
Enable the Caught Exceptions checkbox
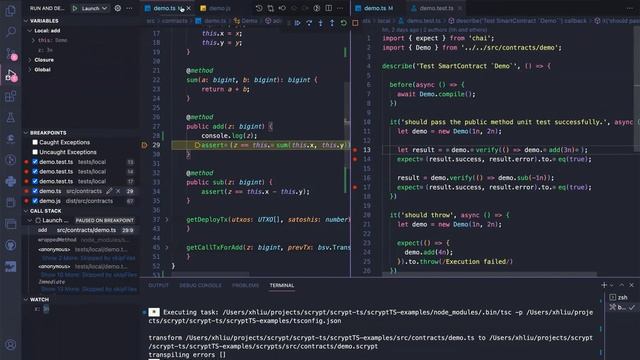35,142
